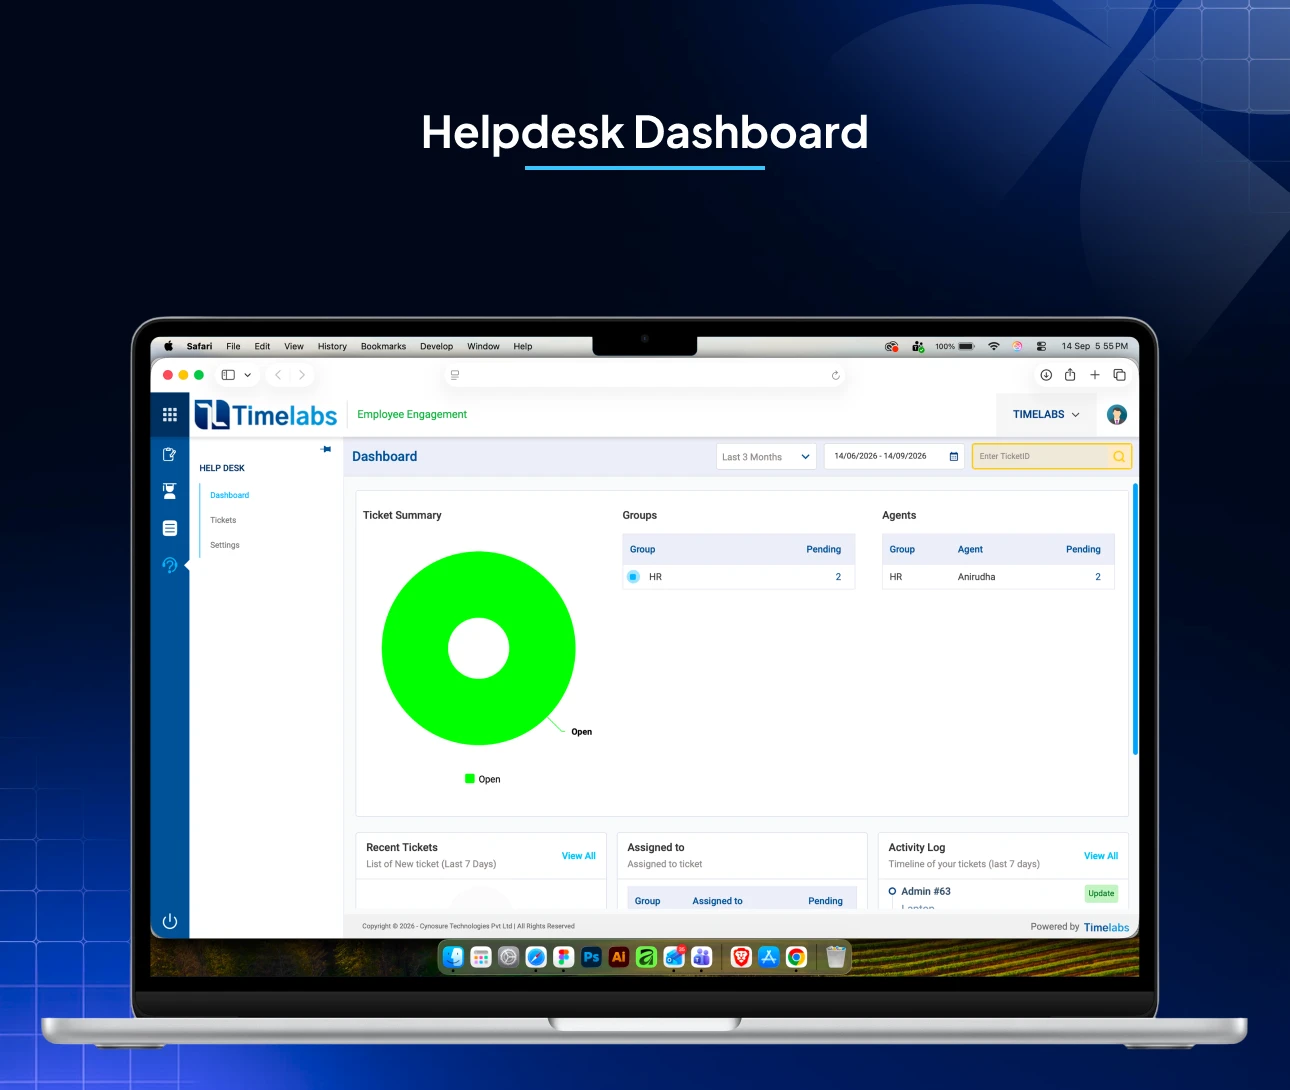
Task: Click Safari downloads icon
Action: 1046,375
